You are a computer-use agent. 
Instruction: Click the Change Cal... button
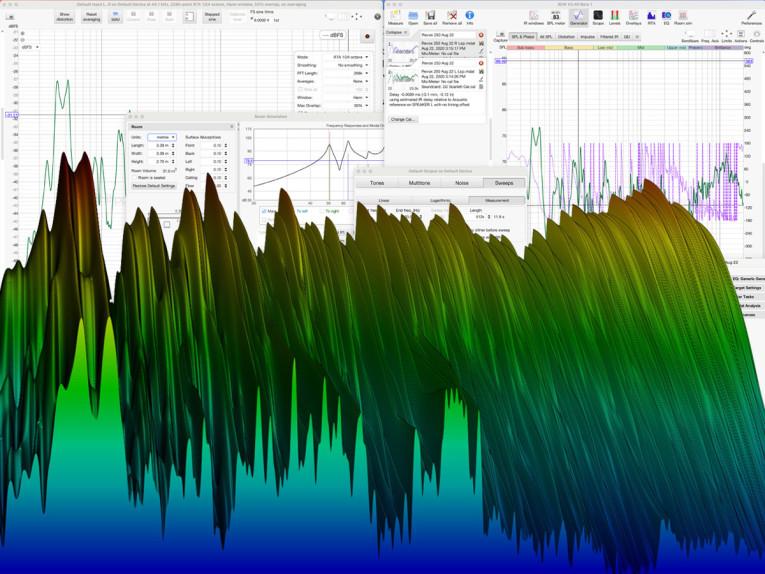click(x=402, y=119)
